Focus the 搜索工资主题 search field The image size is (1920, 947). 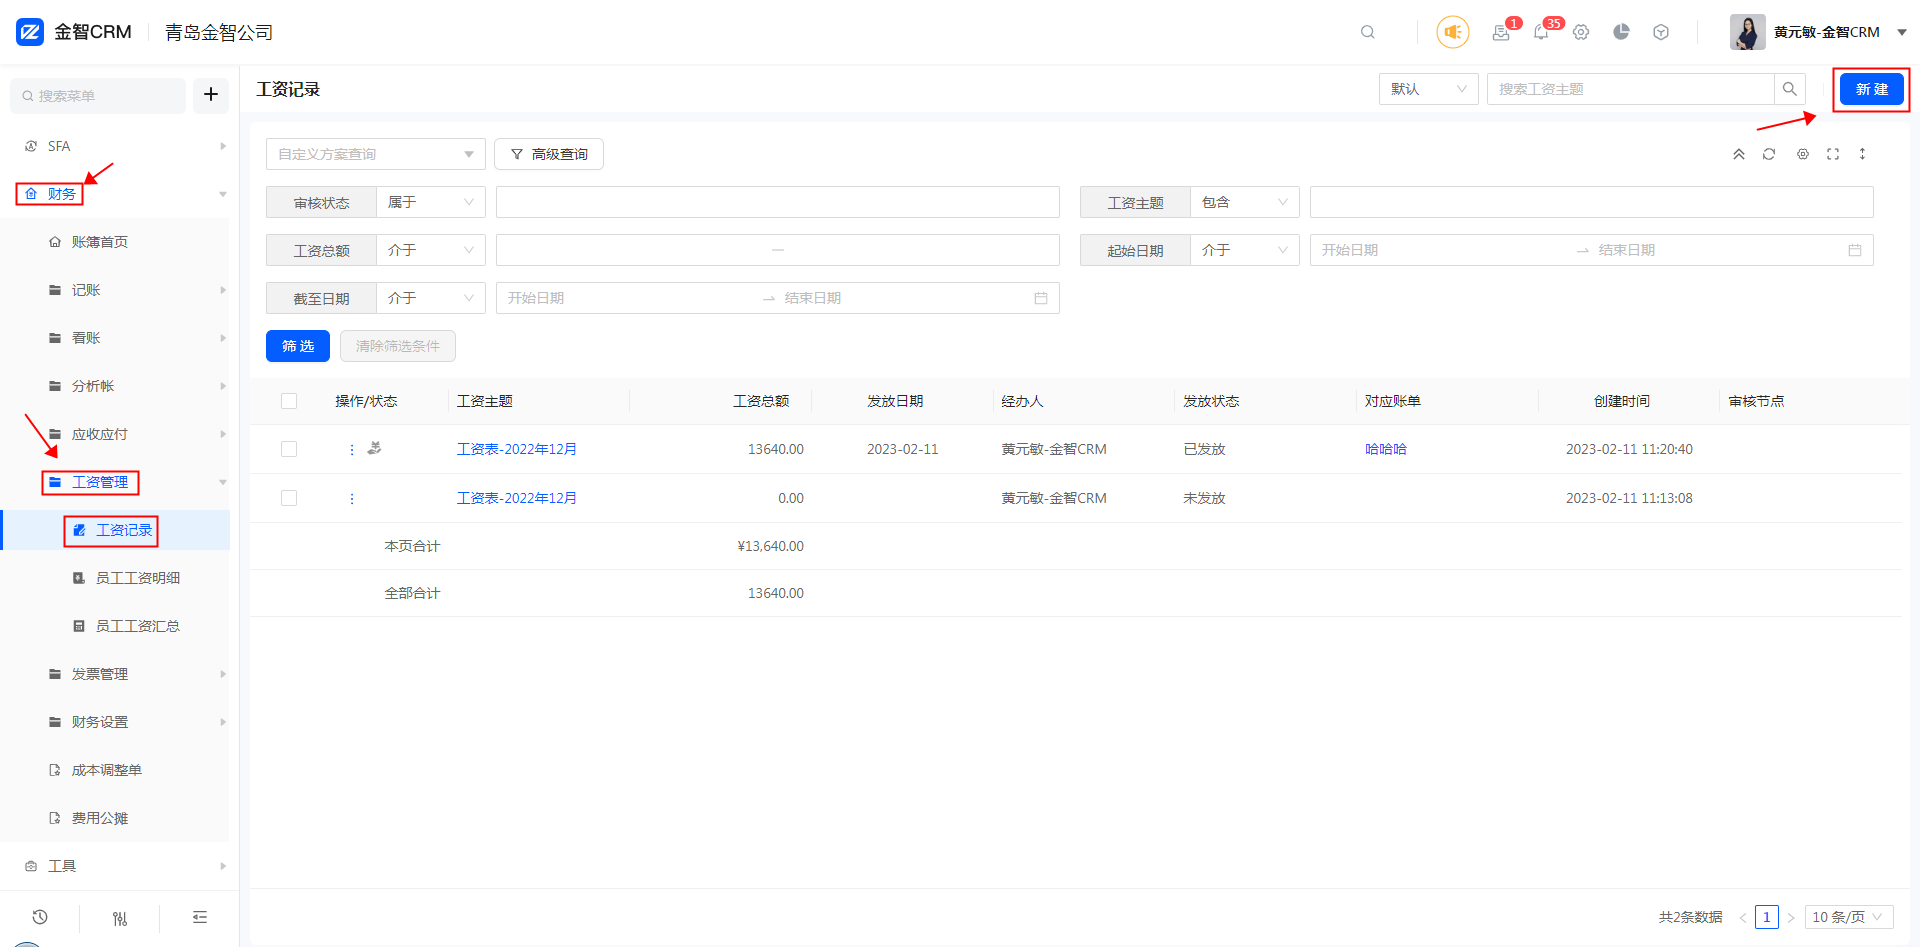coord(1631,89)
